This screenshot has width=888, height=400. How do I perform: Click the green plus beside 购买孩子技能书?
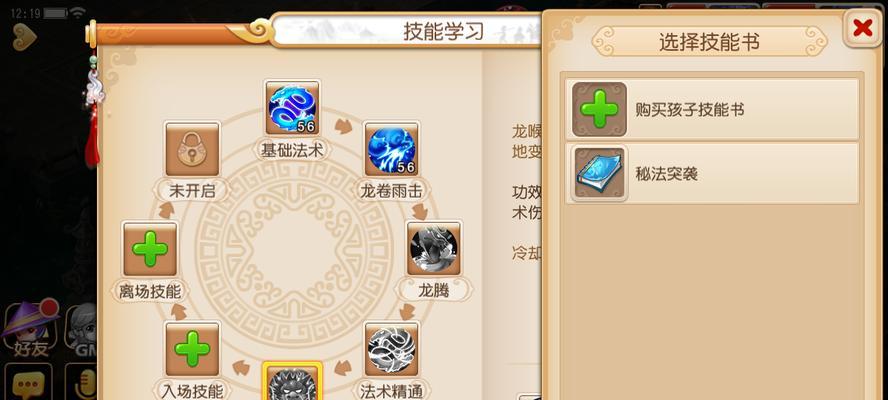599,109
